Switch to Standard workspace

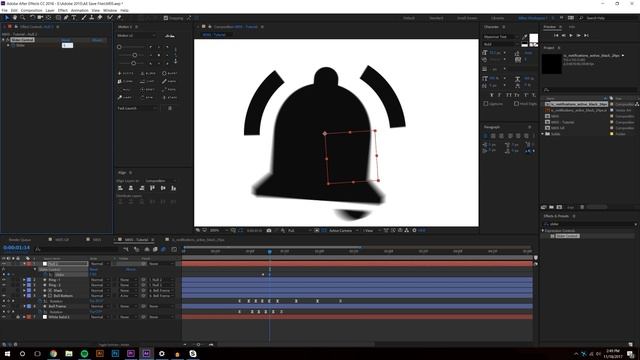coord(436,18)
